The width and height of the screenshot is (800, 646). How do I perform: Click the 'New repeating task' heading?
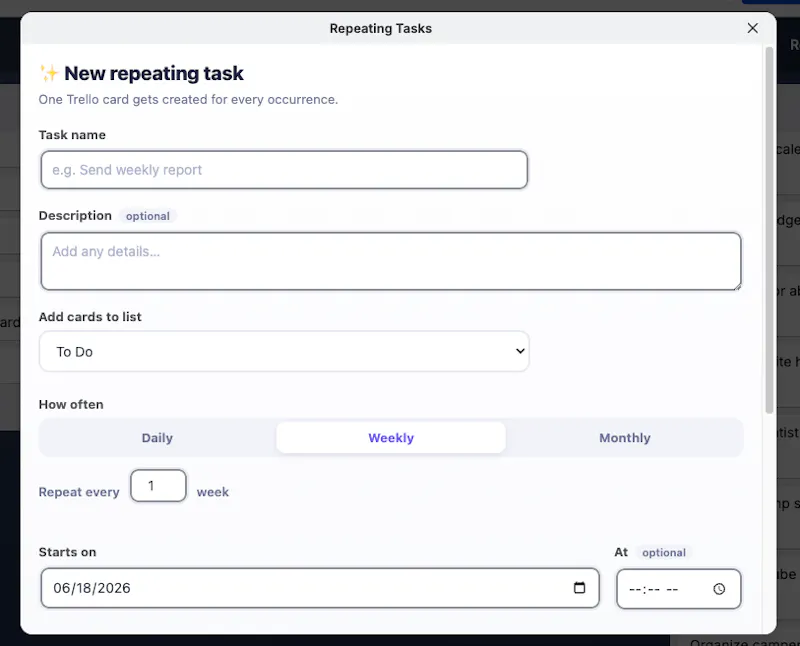coord(154,73)
